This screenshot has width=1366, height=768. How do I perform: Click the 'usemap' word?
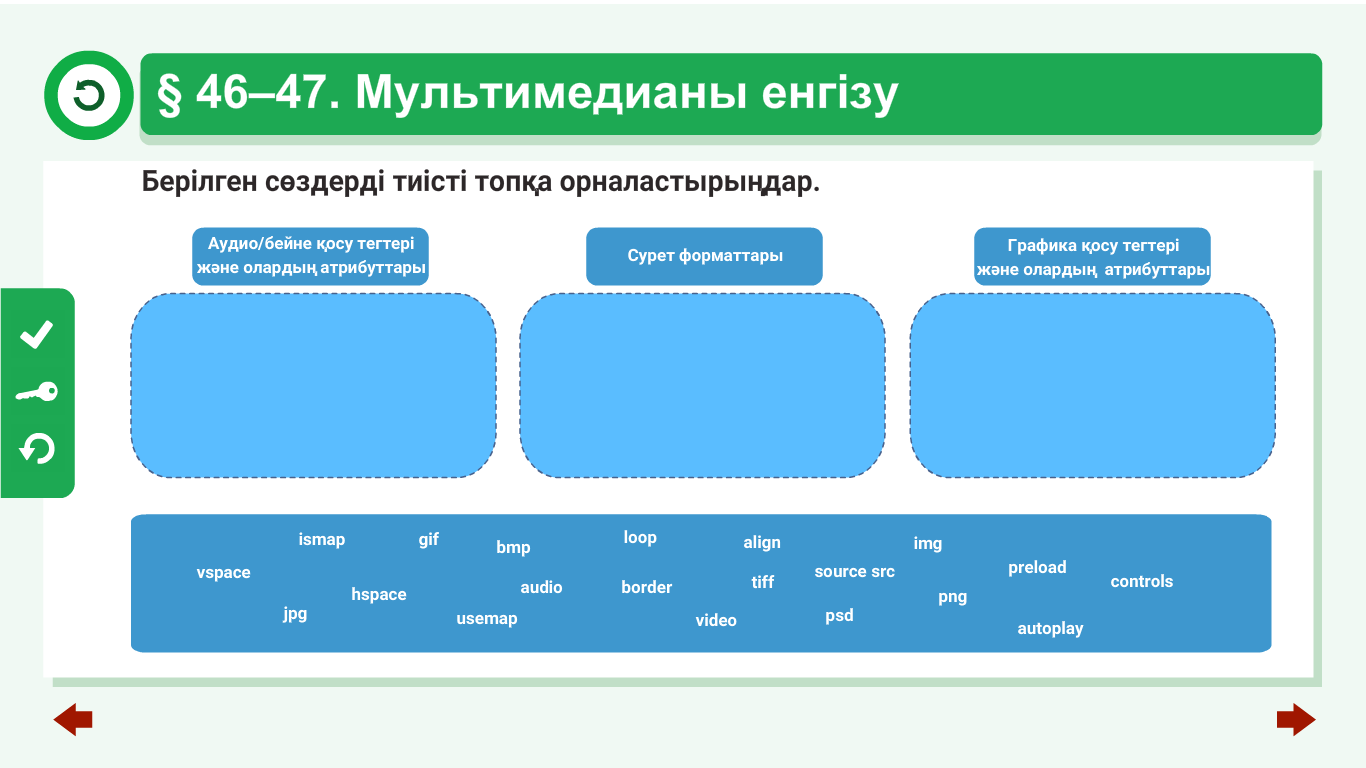tap(487, 619)
